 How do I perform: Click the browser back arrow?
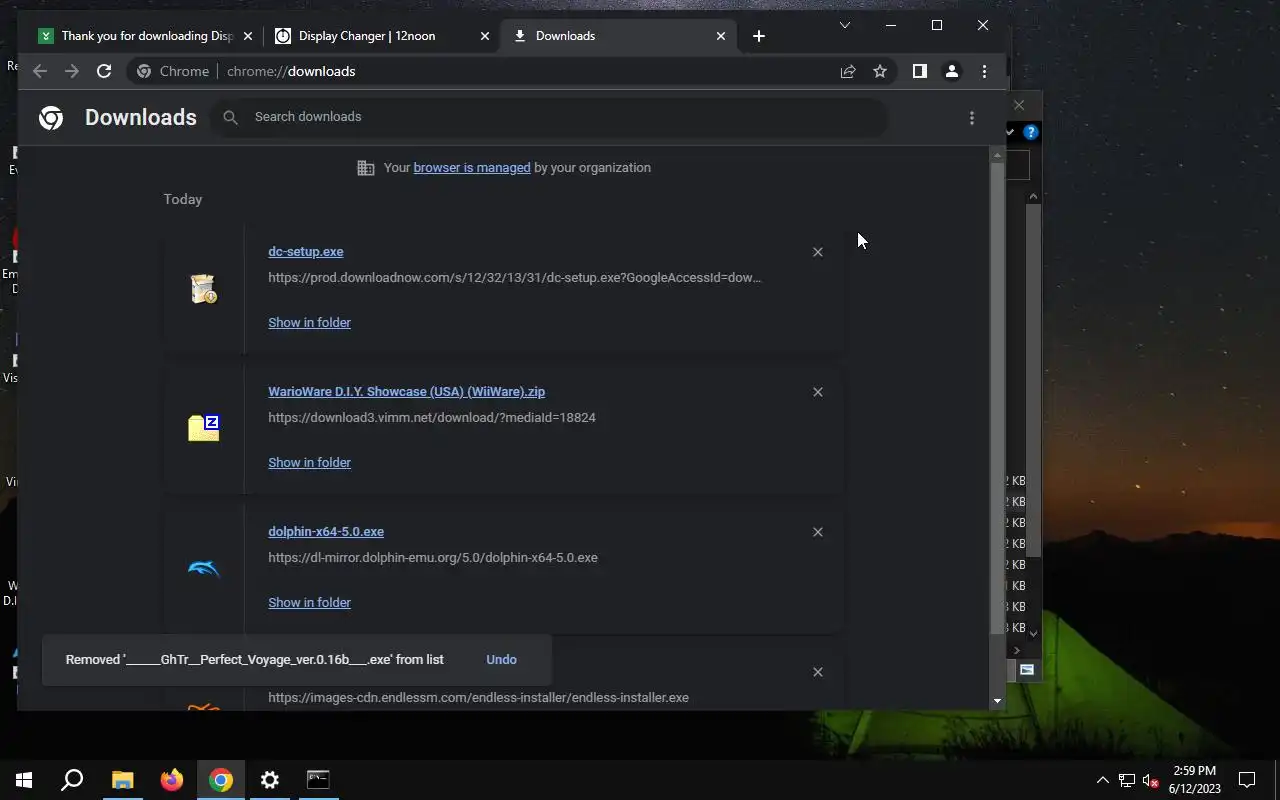(x=40, y=71)
